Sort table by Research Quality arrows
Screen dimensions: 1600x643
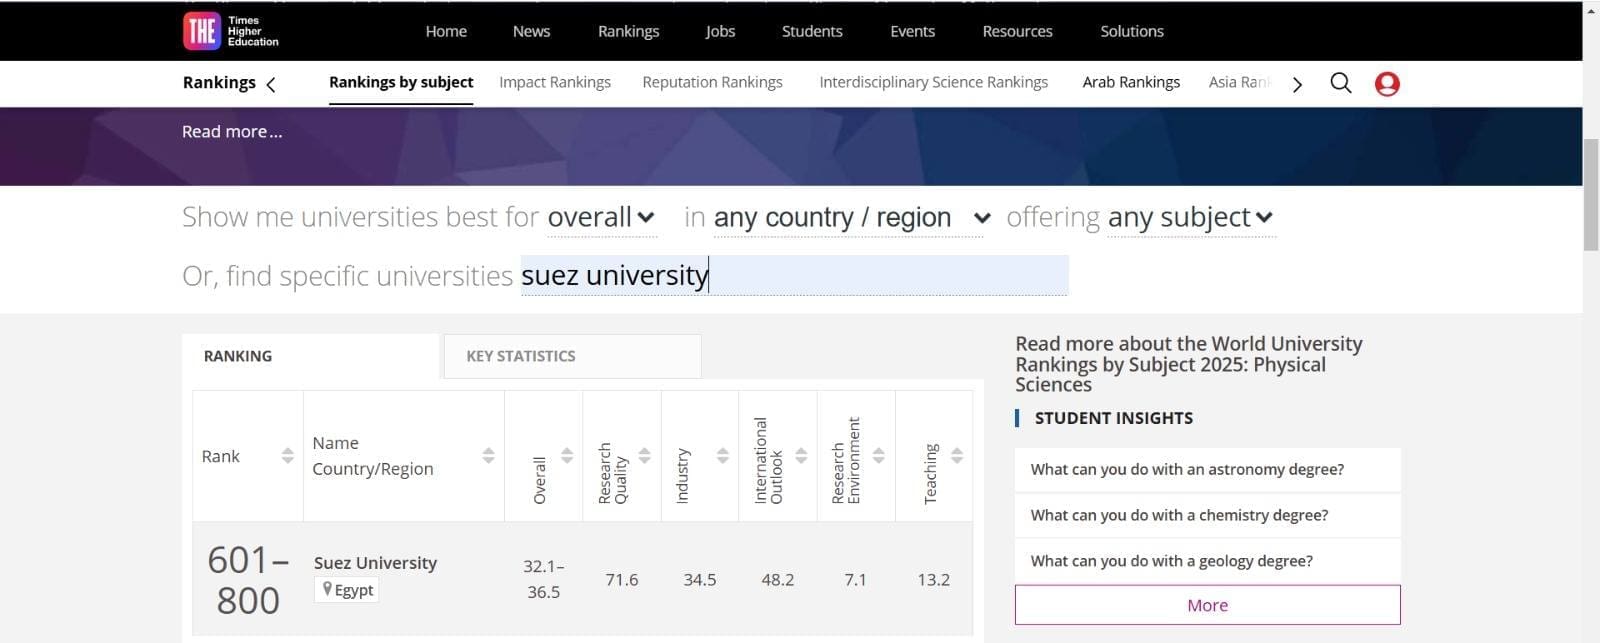point(645,456)
